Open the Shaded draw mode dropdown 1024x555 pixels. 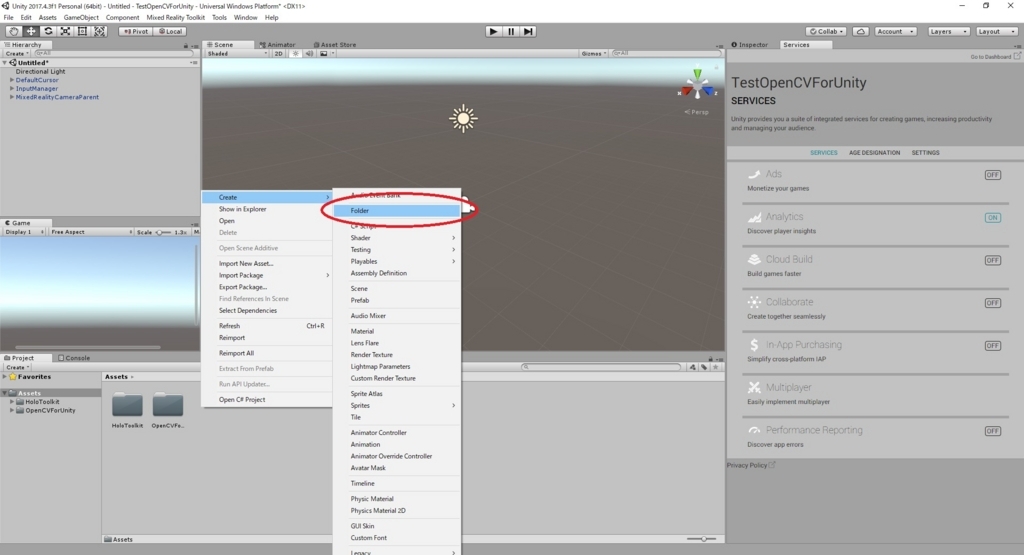tap(236, 54)
